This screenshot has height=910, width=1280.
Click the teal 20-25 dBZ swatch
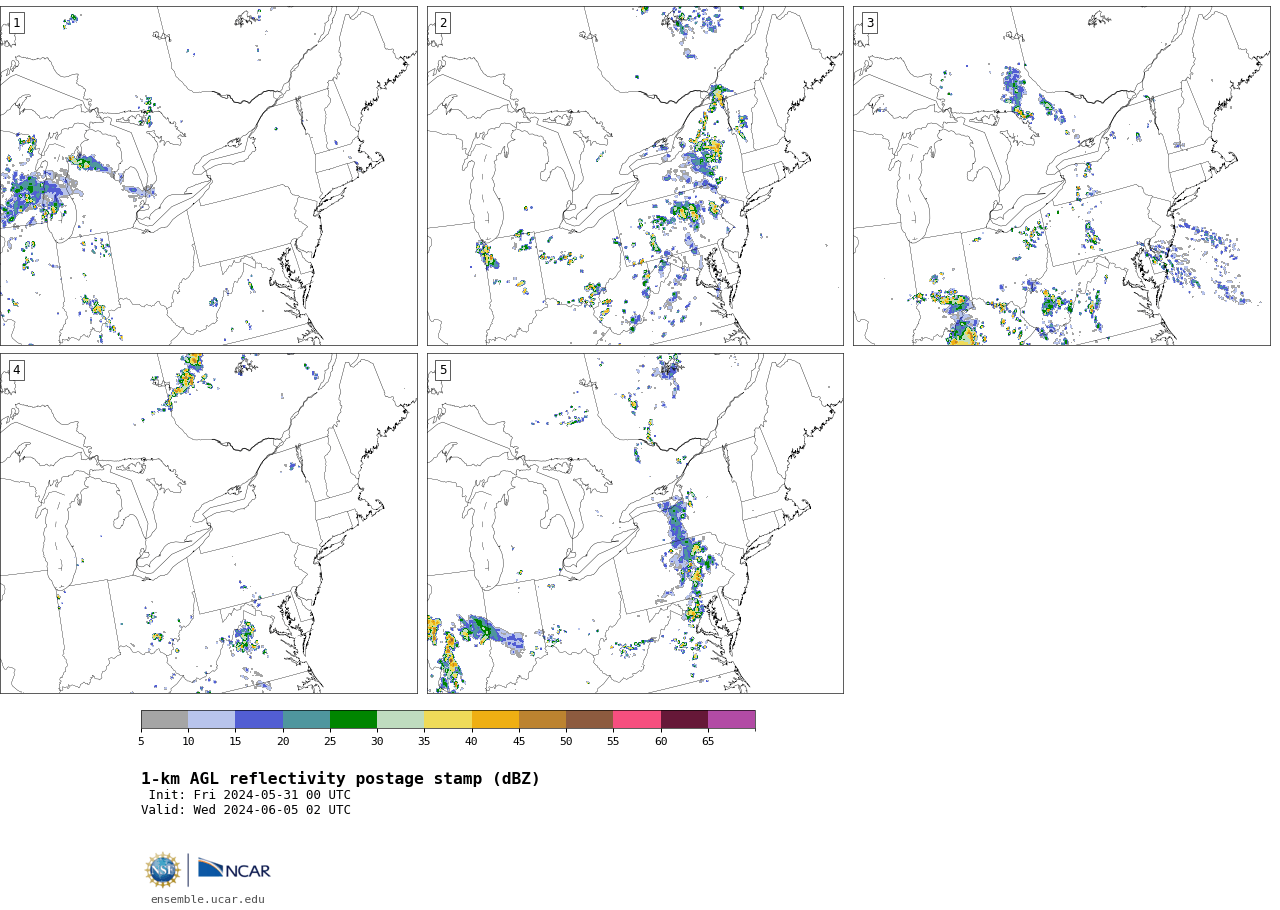306,720
